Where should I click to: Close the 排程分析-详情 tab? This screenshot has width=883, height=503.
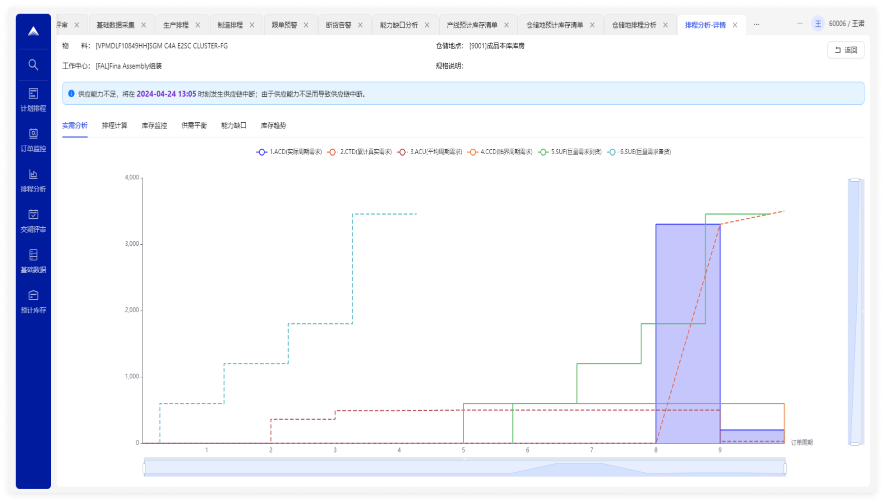[735, 25]
